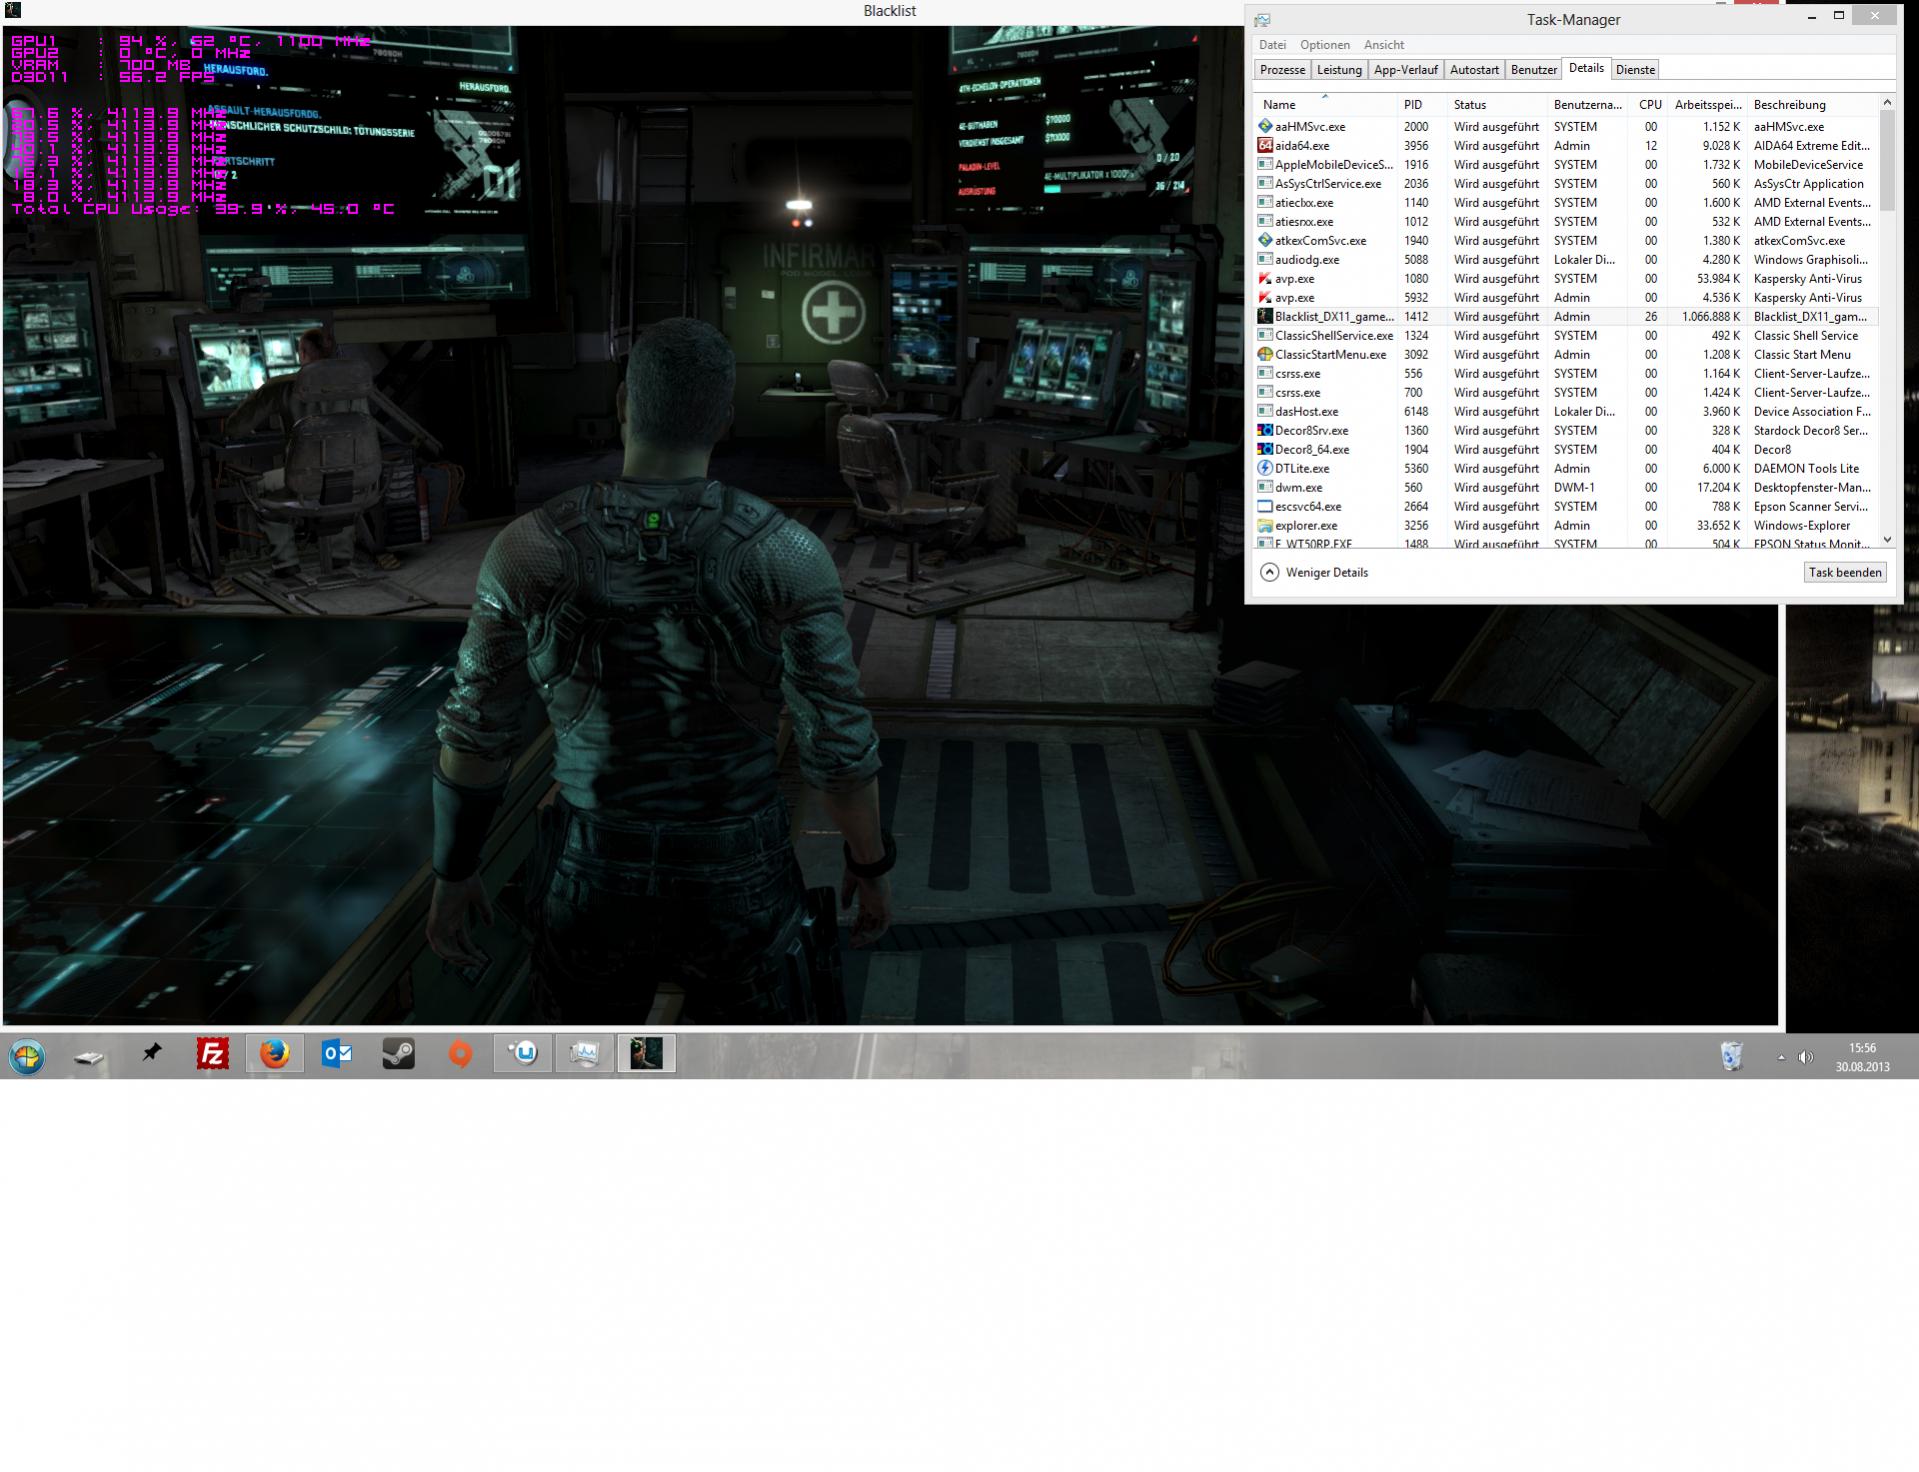Switch to the App-Verlauf tab
This screenshot has height=1472, width=1919.
[x=1405, y=70]
